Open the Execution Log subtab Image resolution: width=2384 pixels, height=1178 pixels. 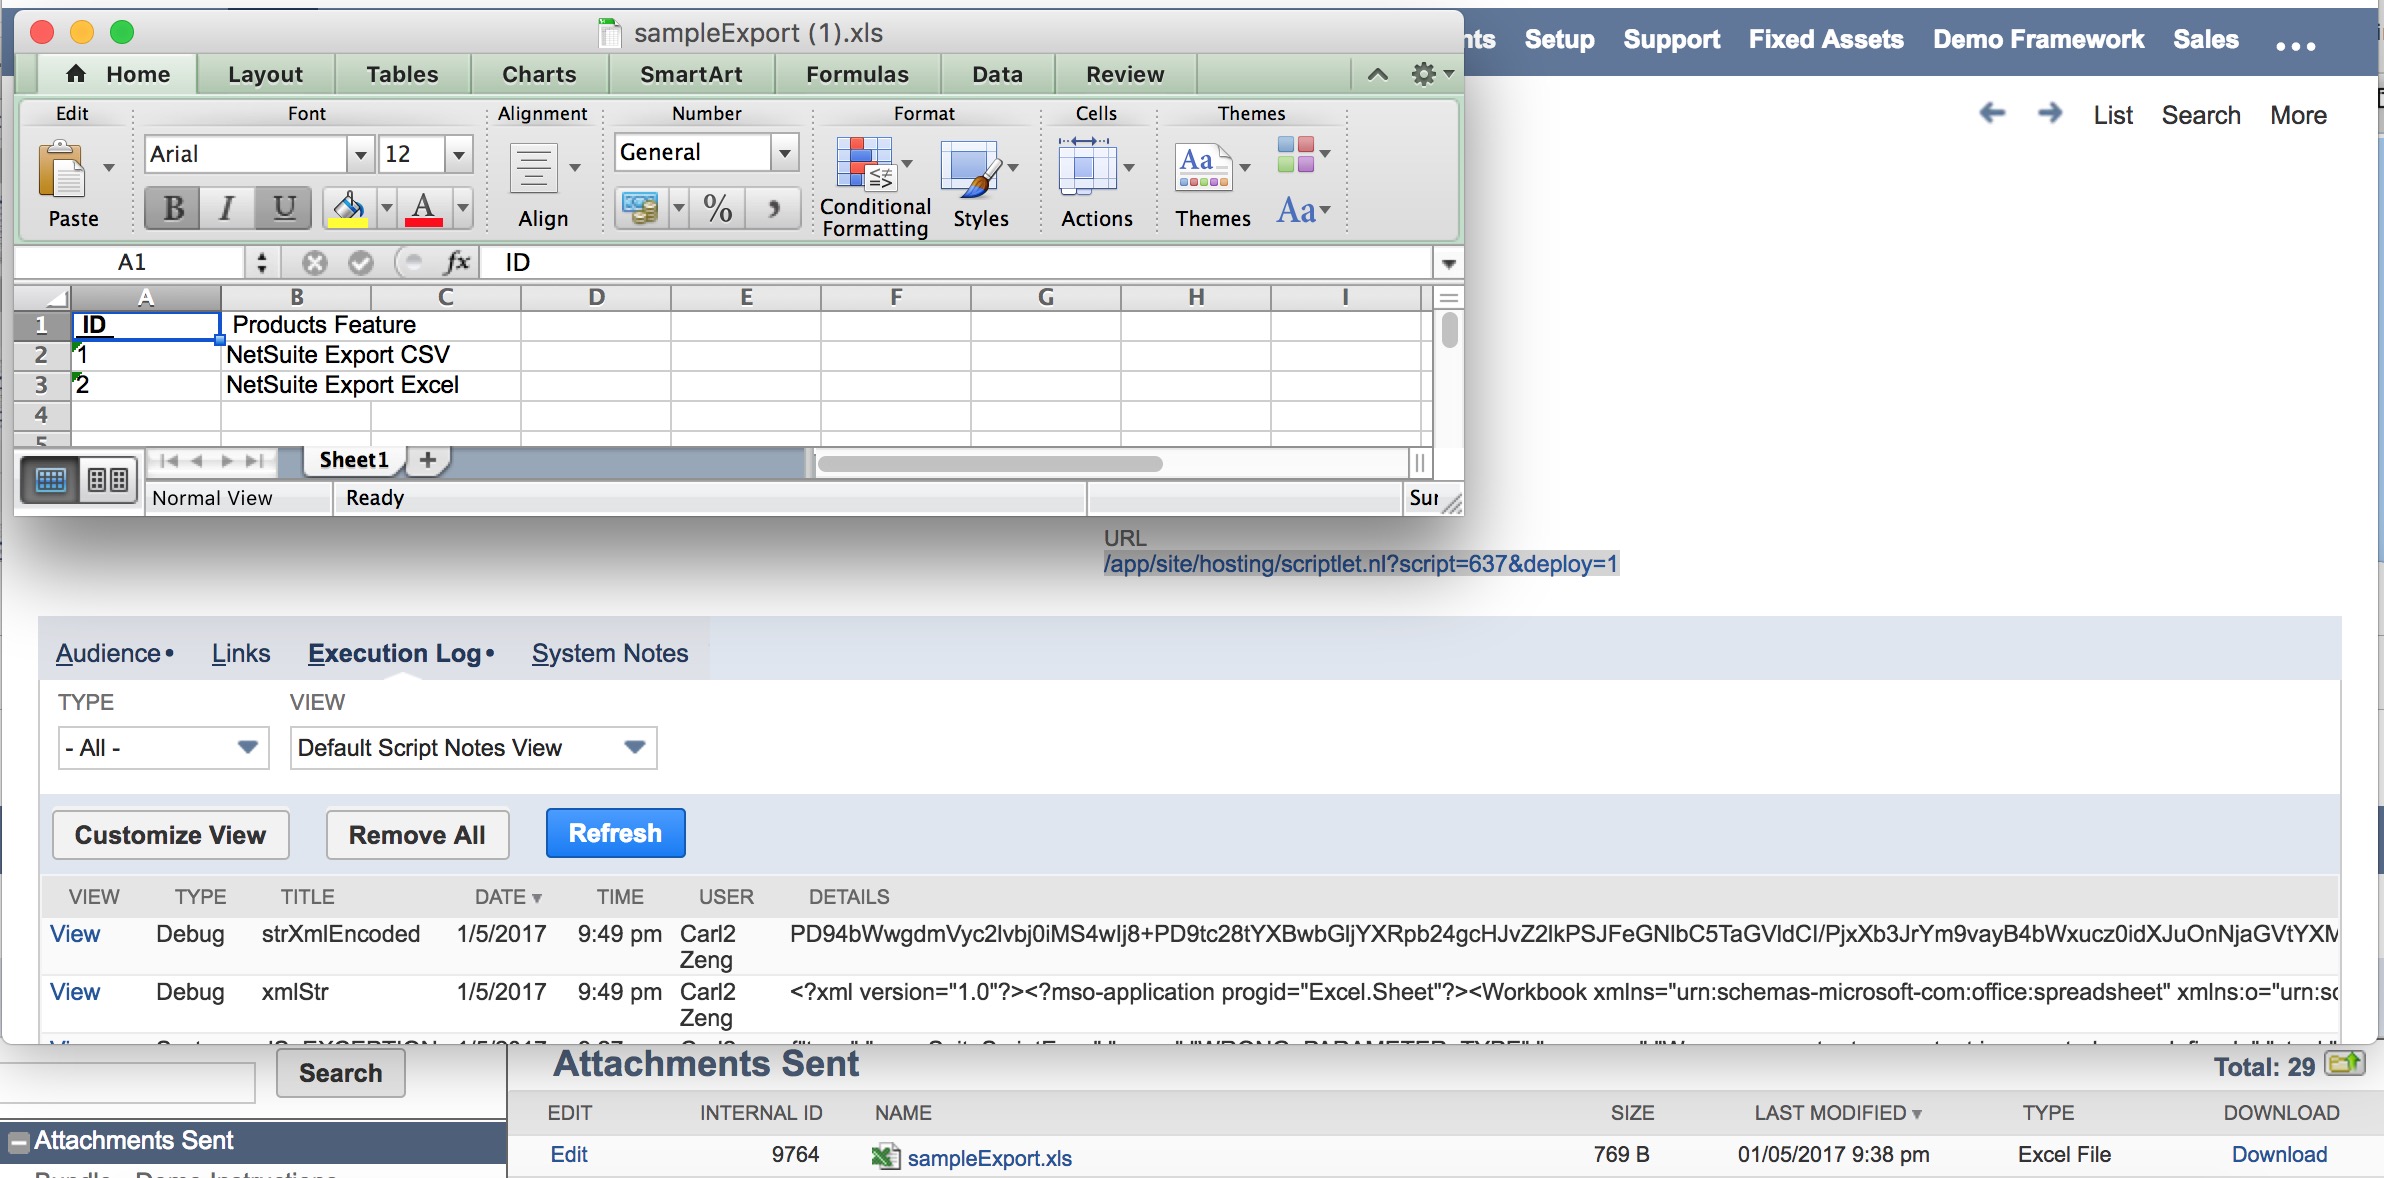point(400,653)
